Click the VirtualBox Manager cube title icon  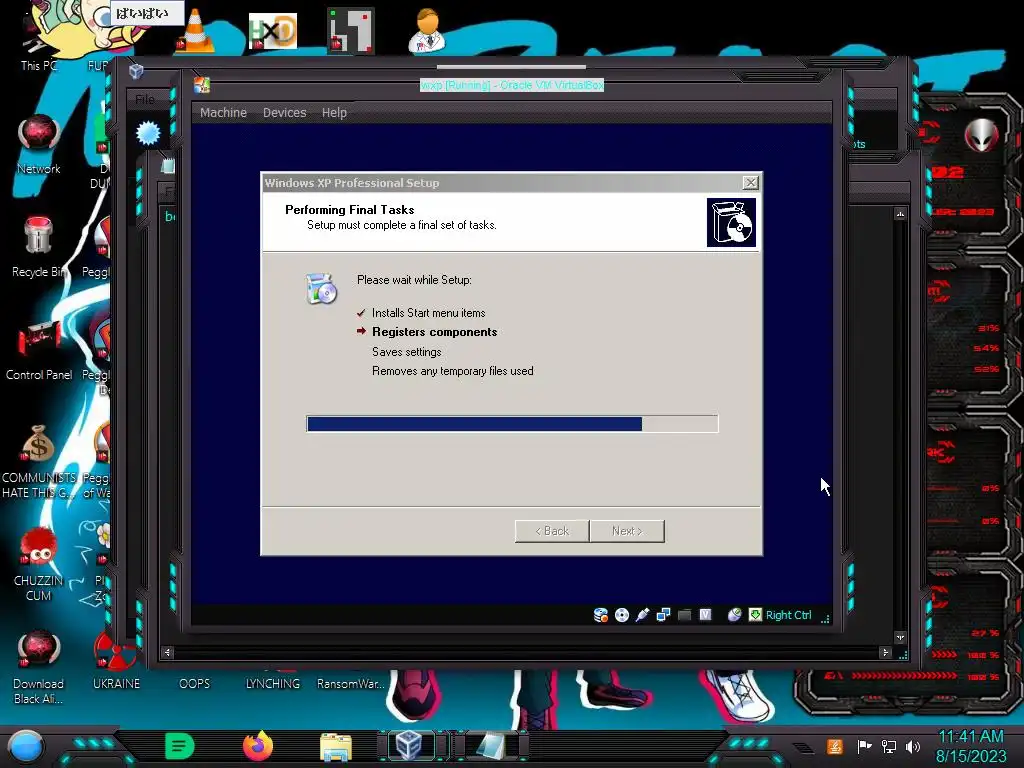tap(136, 71)
